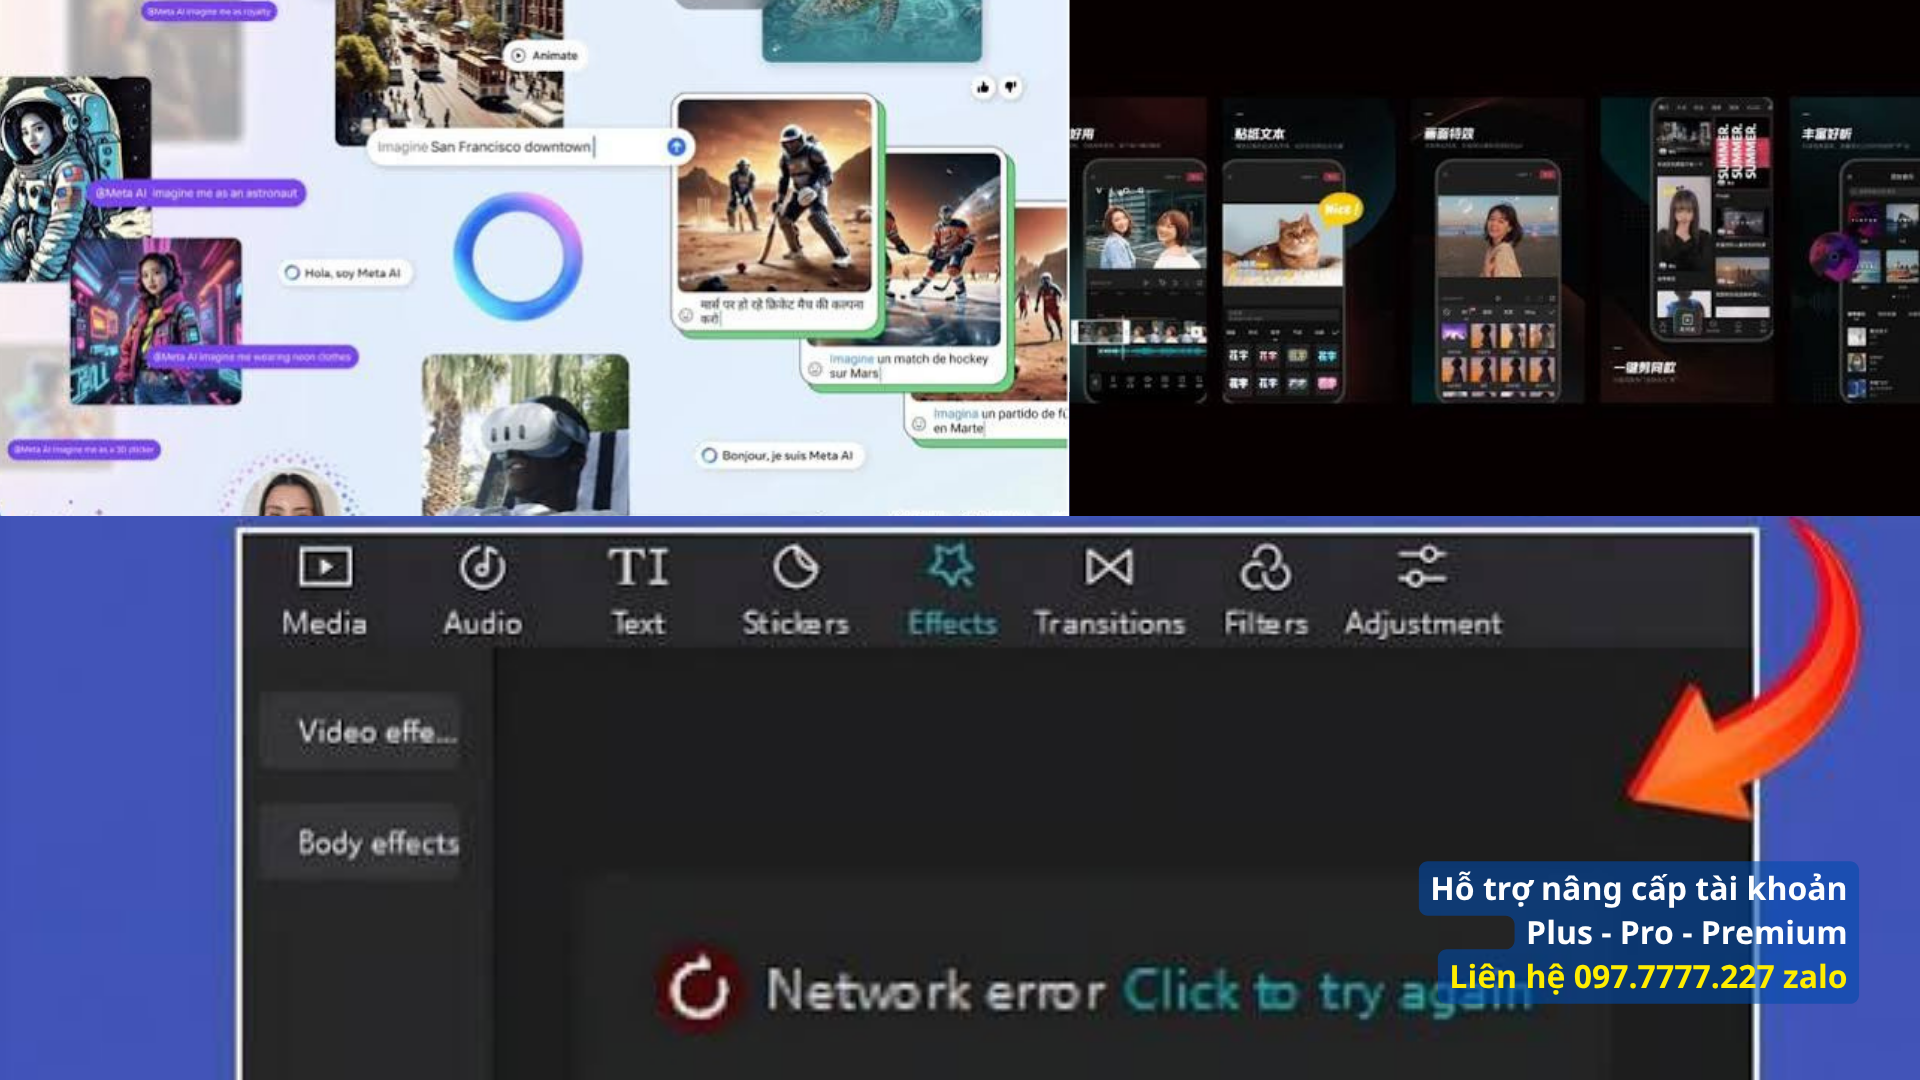Click the network error retry icon
This screenshot has height=1080, width=1920.
[x=698, y=990]
